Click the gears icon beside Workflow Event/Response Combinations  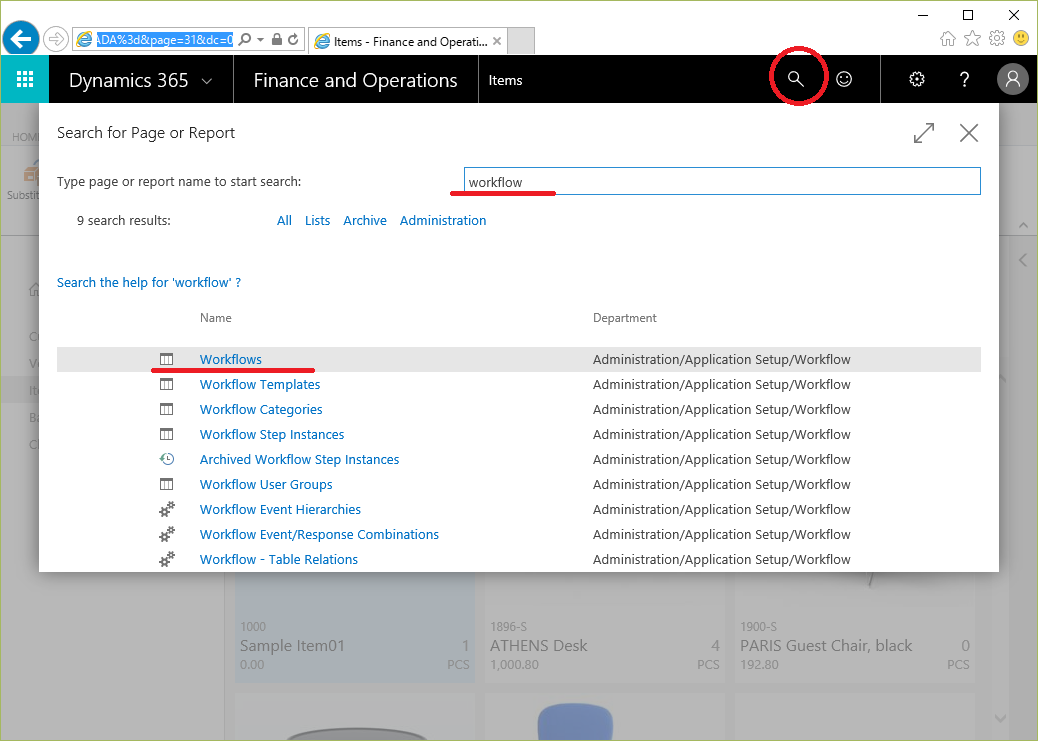tap(167, 534)
